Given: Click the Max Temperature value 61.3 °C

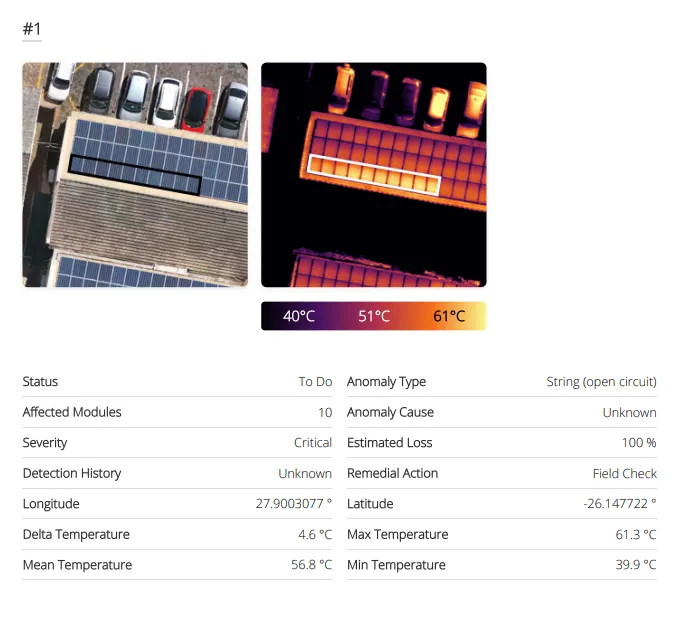Looking at the screenshot, I should pos(636,534).
